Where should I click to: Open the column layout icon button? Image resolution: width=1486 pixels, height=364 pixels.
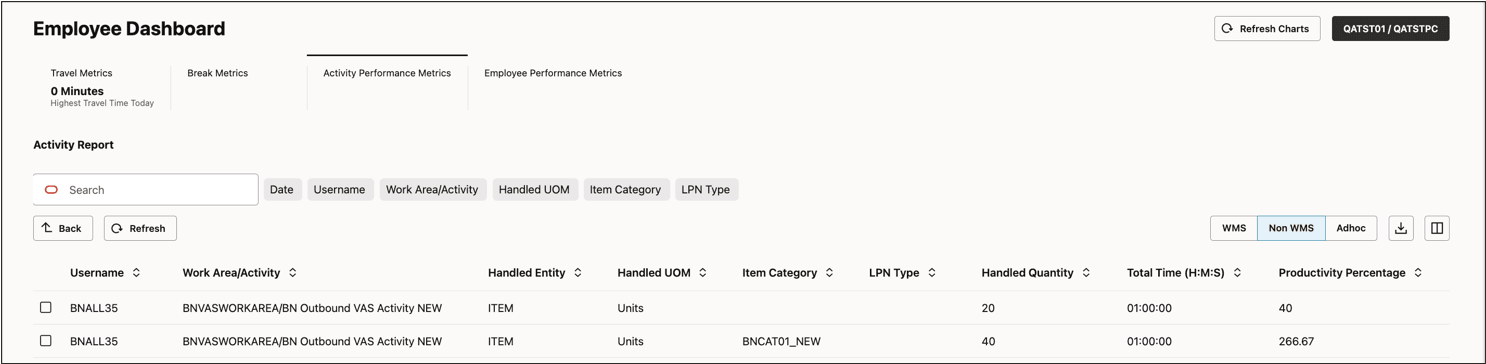(x=1437, y=228)
